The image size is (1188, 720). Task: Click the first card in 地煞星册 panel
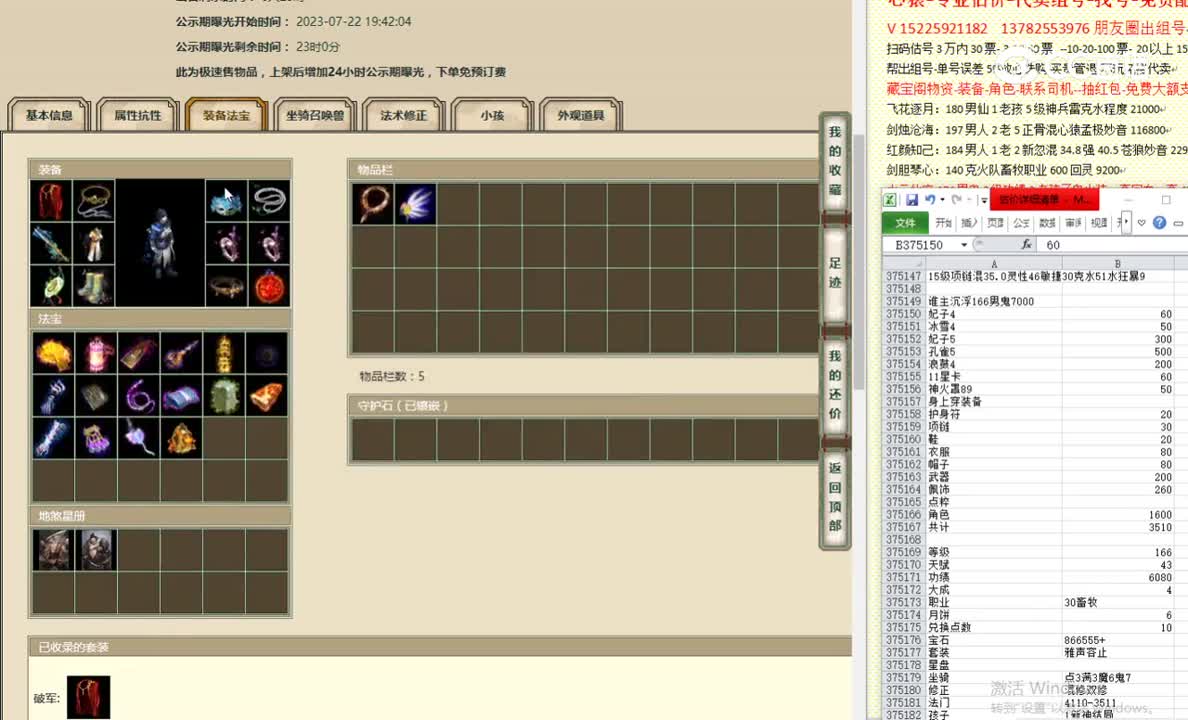click(x=53, y=548)
